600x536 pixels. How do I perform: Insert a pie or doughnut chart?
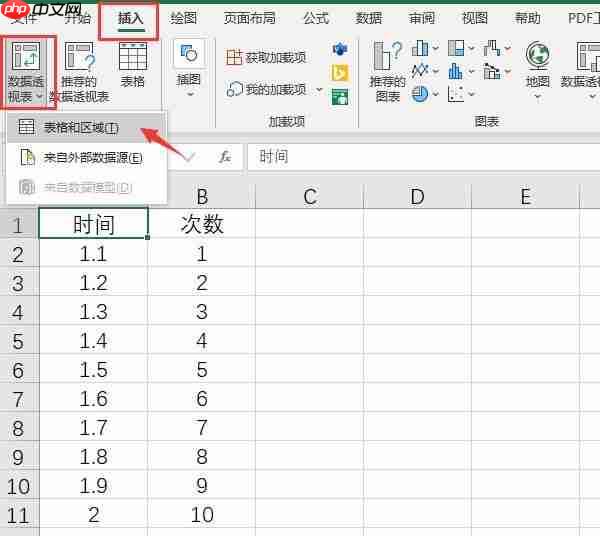(420, 94)
